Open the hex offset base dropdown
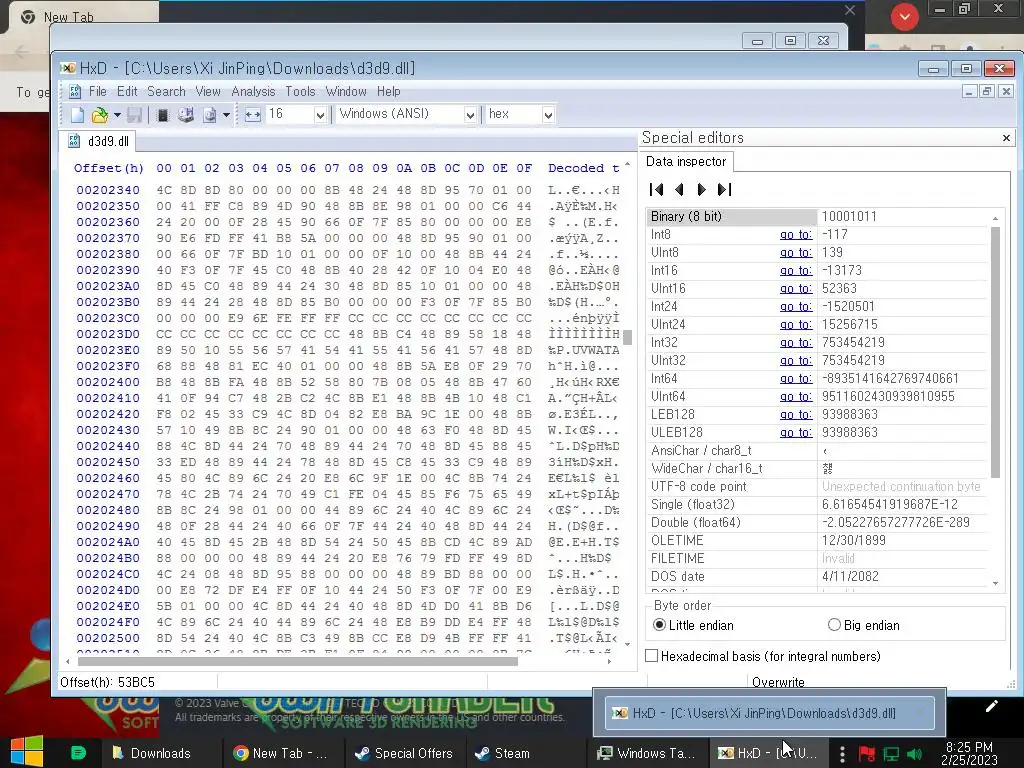This screenshot has width=1024, height=768. (548, 115)
